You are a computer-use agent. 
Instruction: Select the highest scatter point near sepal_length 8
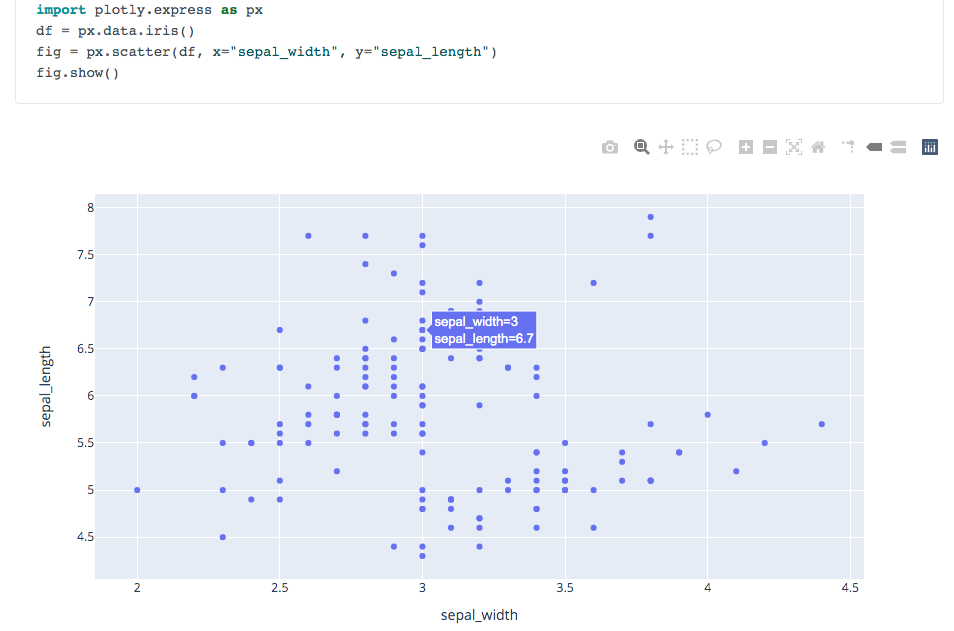(x=650, y=216)
